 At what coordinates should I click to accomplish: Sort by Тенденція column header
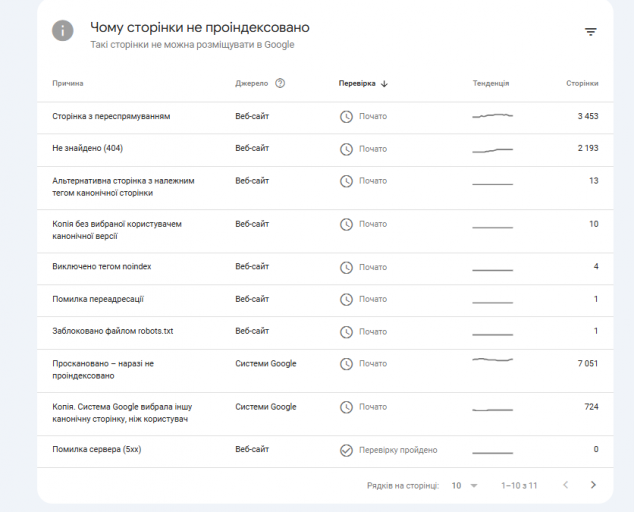[491, 83]
